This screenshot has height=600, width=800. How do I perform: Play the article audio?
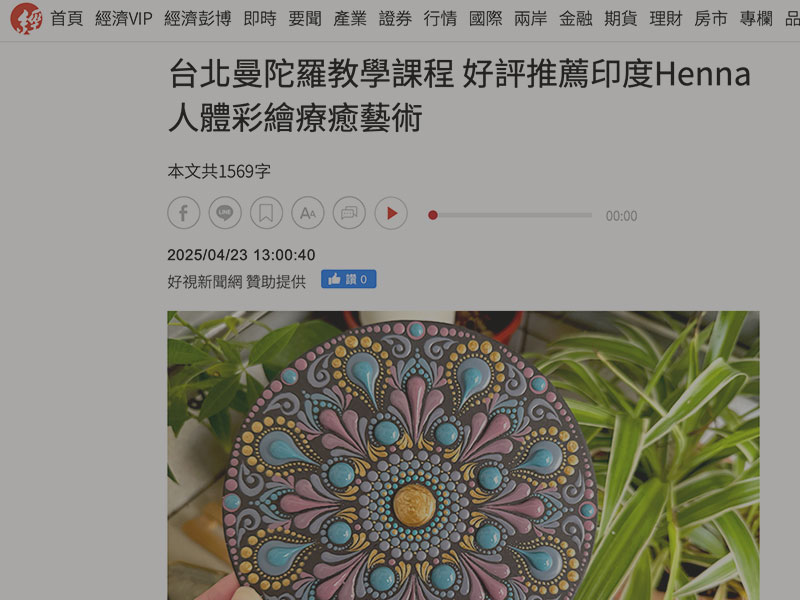pos(391,213)
